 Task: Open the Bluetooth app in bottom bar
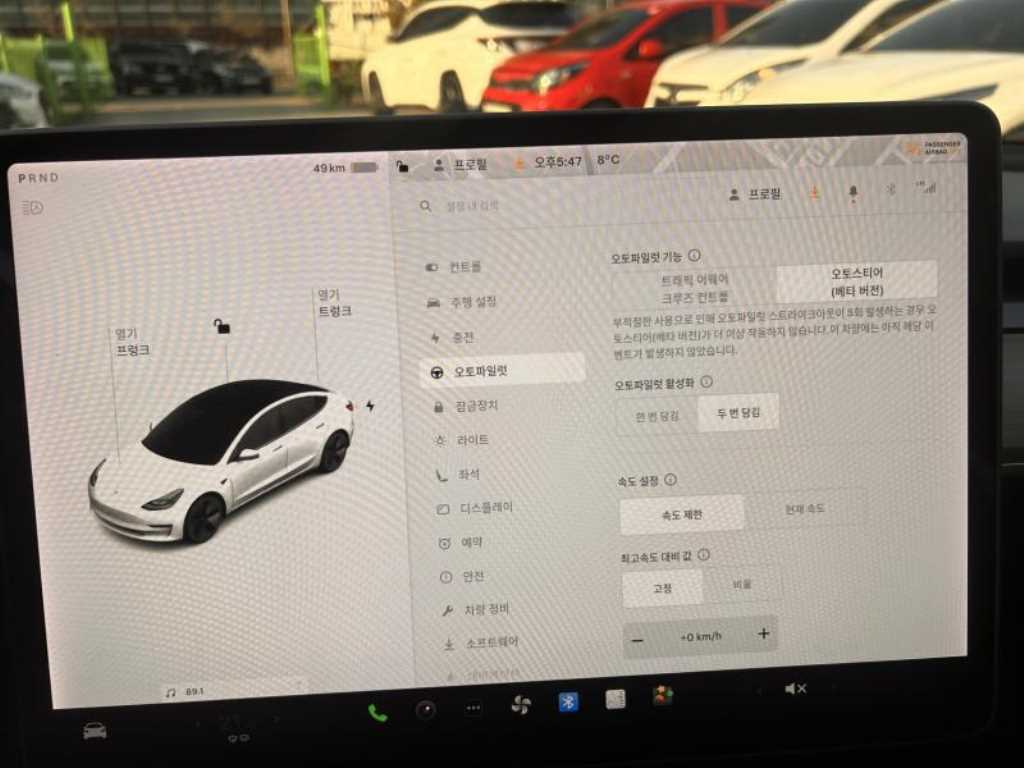[568, 702]
